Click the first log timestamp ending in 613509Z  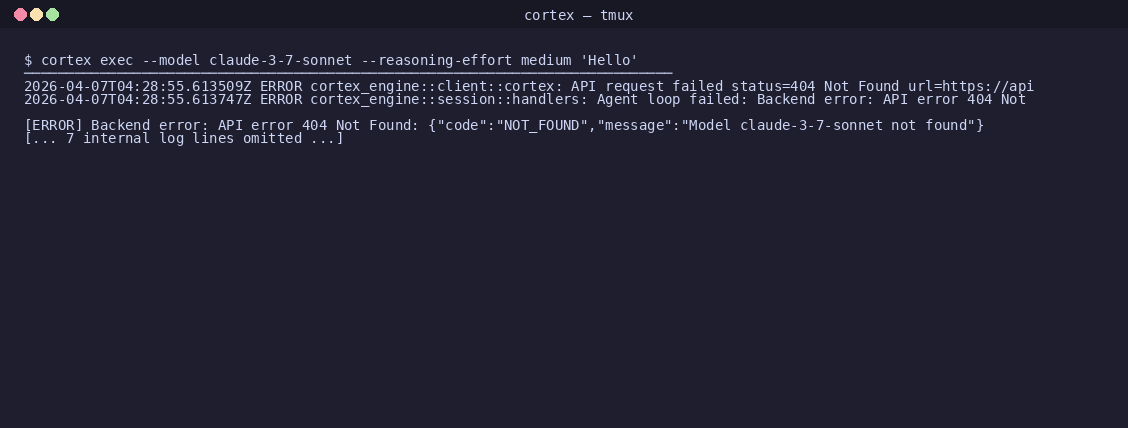point(137,86)
